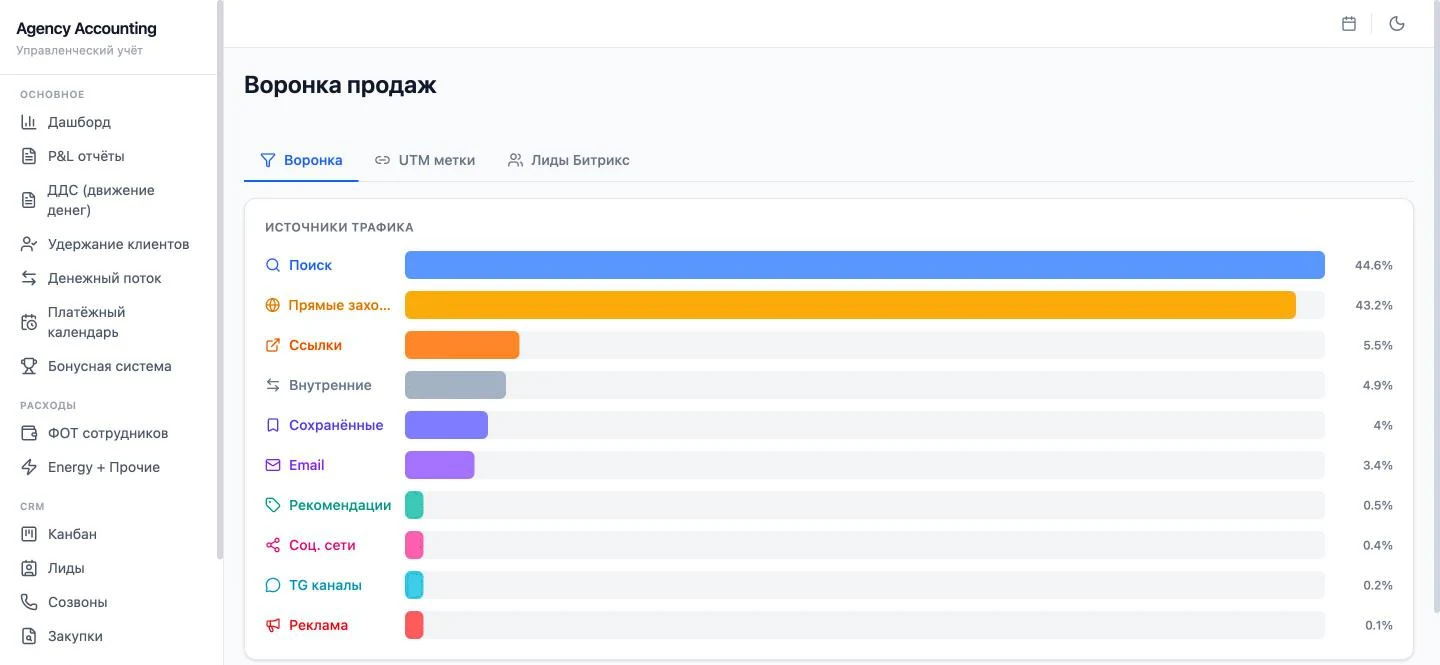Click the Соц. сети share icon

tap(273, 545)
